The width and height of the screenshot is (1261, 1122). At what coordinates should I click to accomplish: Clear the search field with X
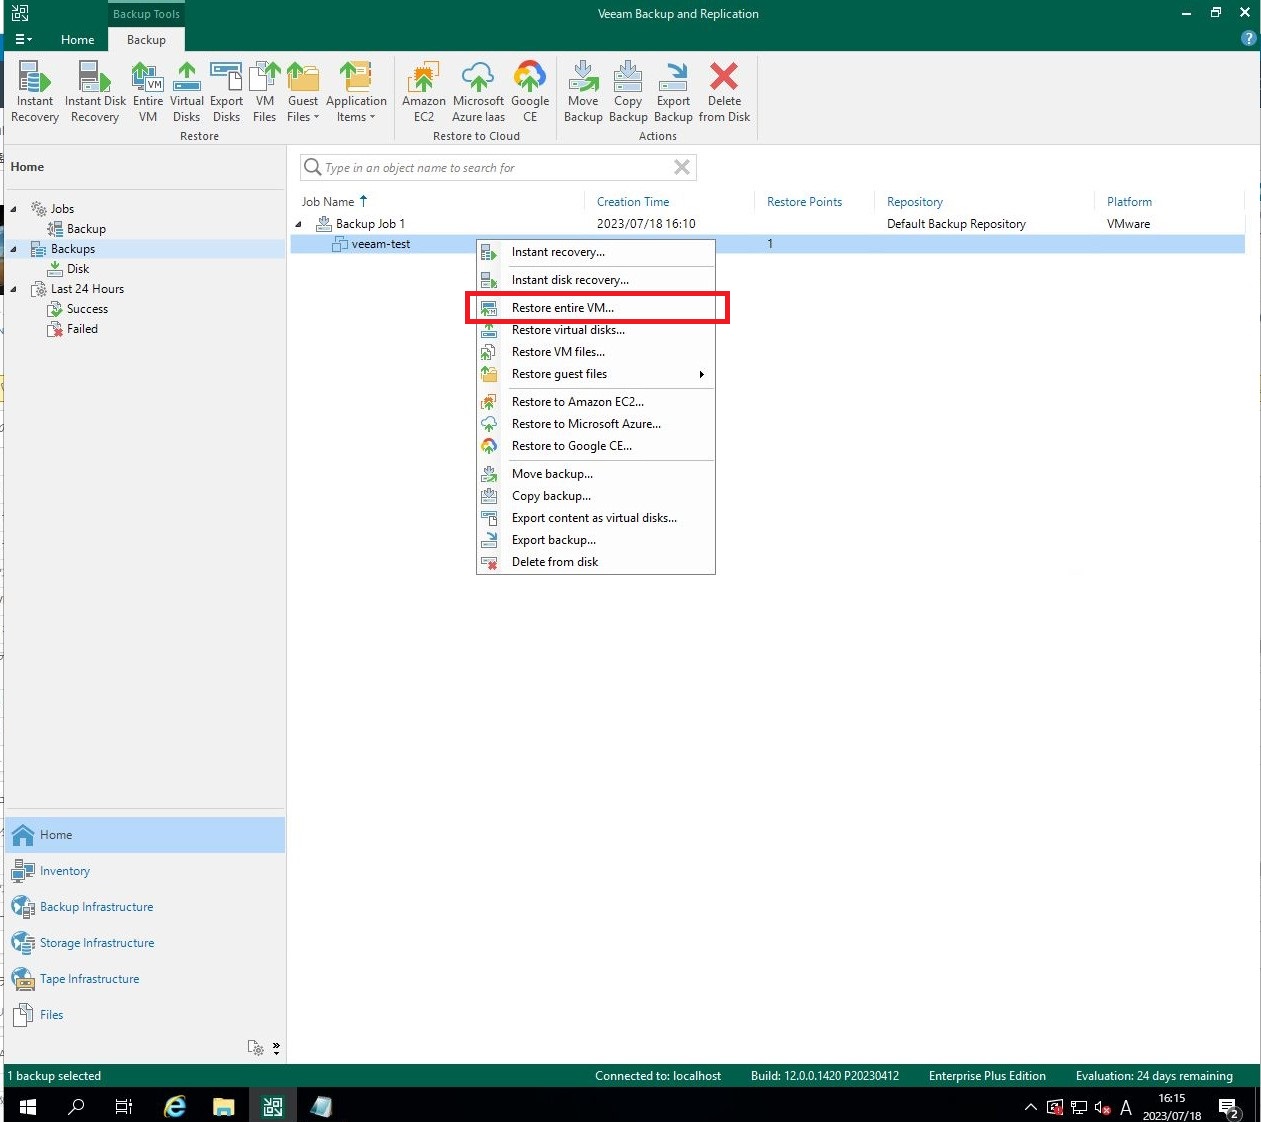pos(682,167)
